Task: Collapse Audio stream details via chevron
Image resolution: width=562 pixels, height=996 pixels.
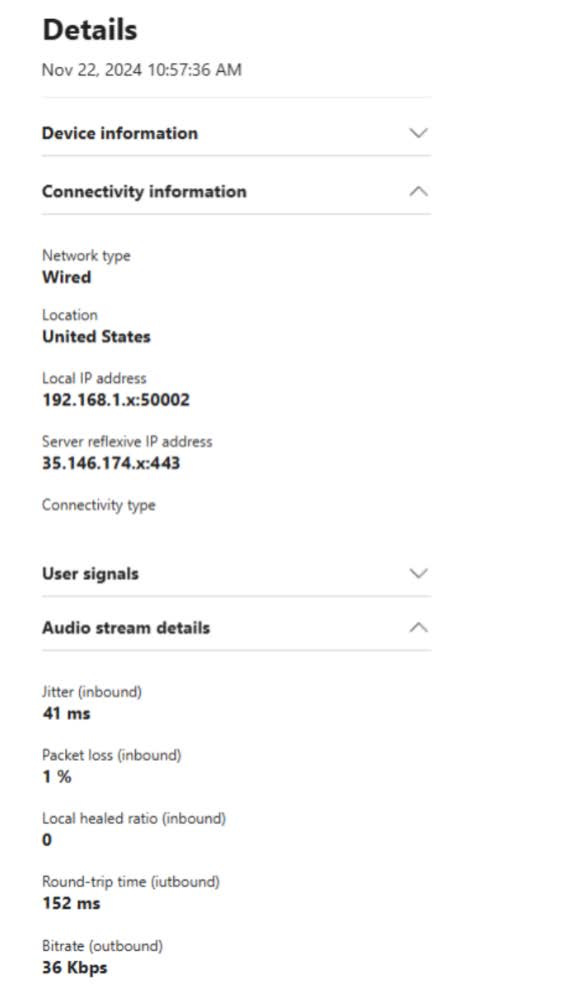Action: click(x=418, y=628)
